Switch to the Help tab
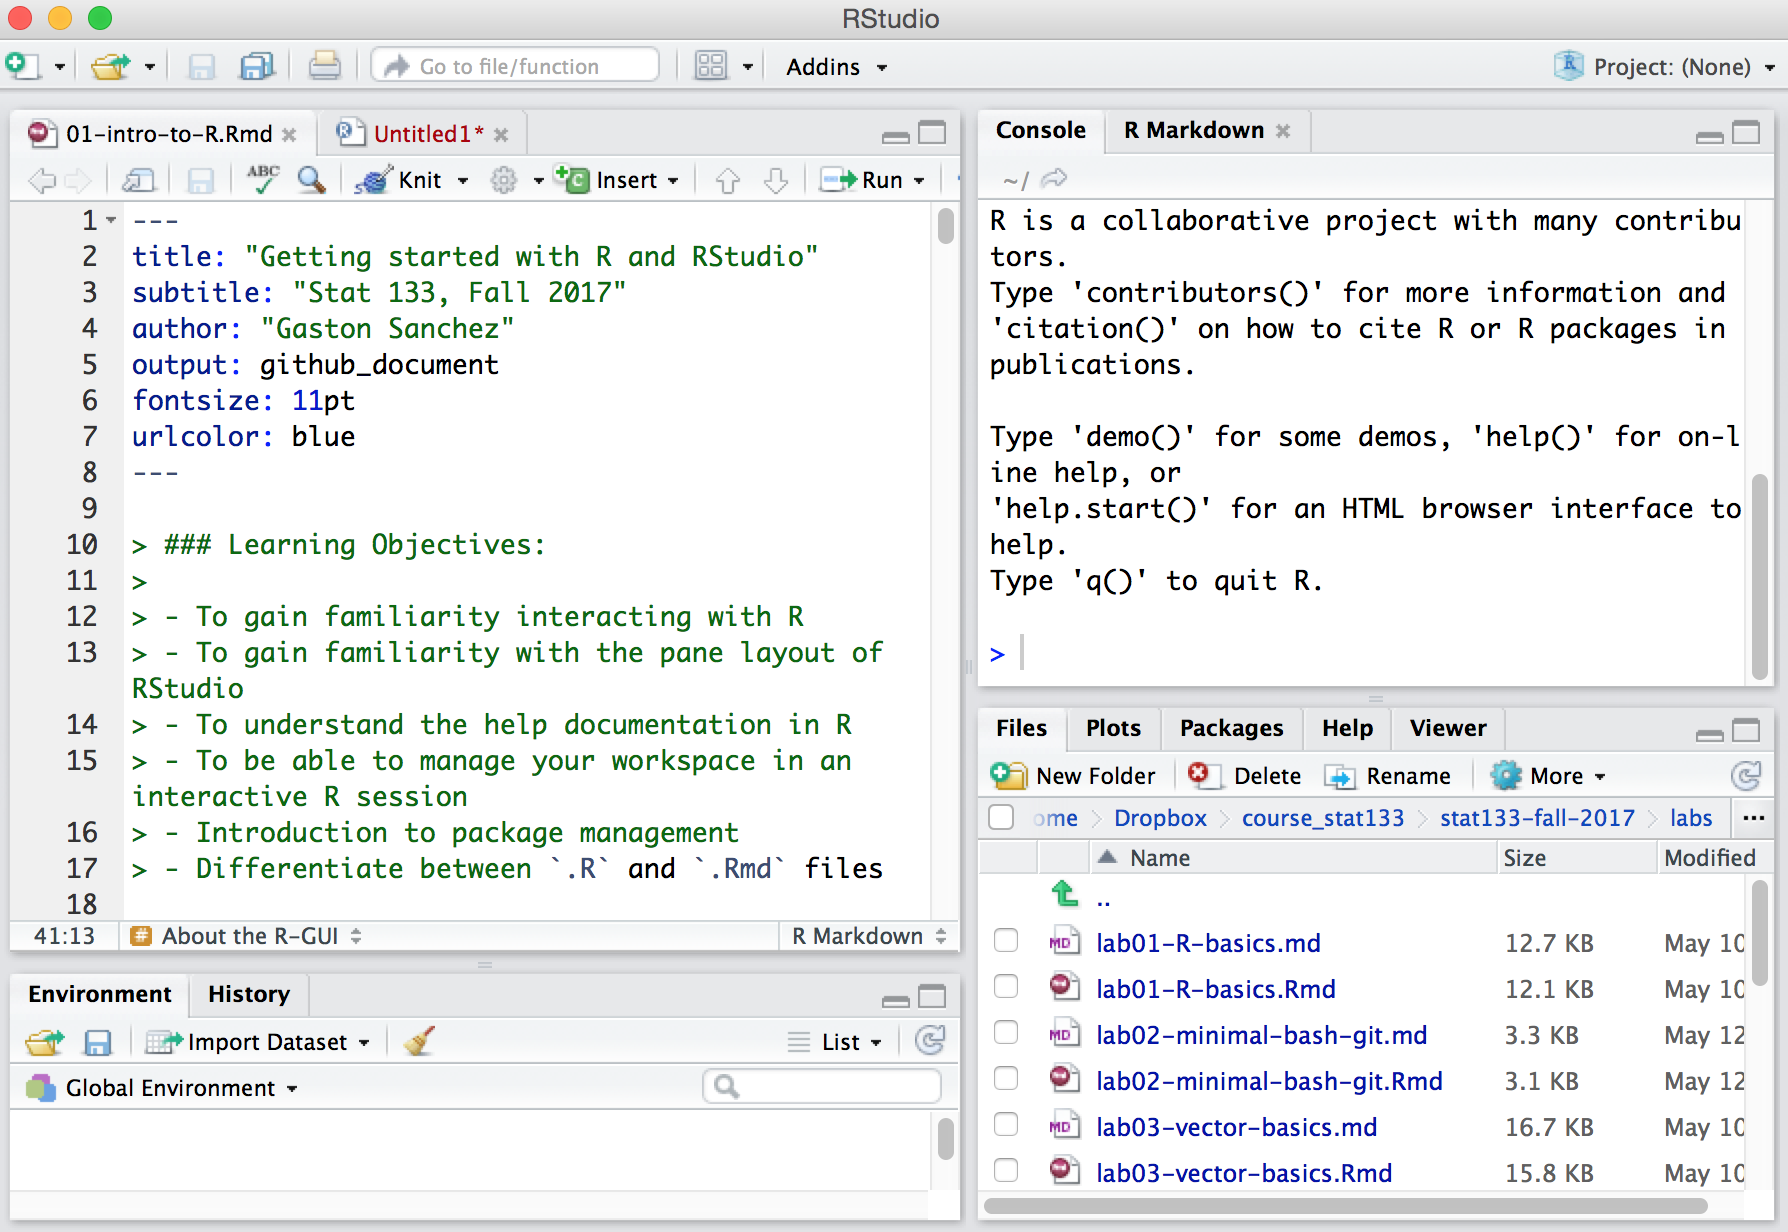The width and height of the screenshot is (1788, 1232). coord(1347,728)
